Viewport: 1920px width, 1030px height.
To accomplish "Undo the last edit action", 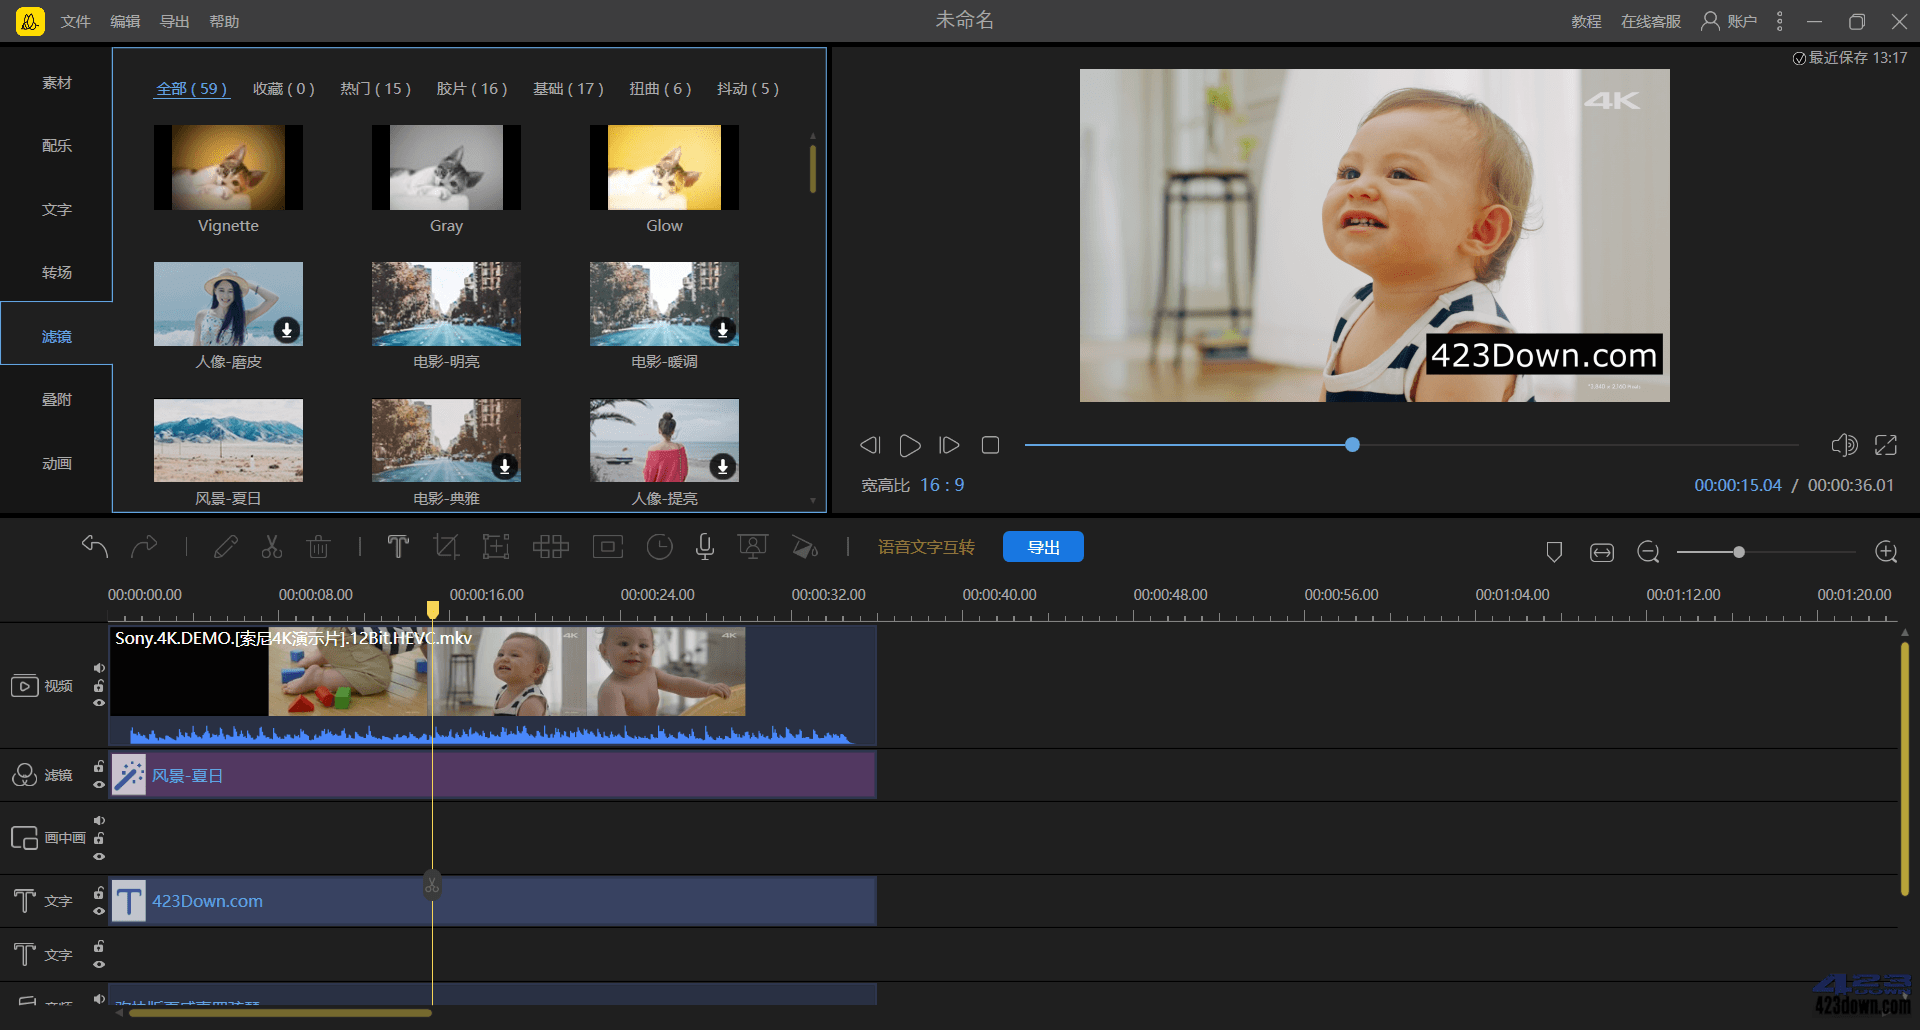I will (x=95, y=547).
